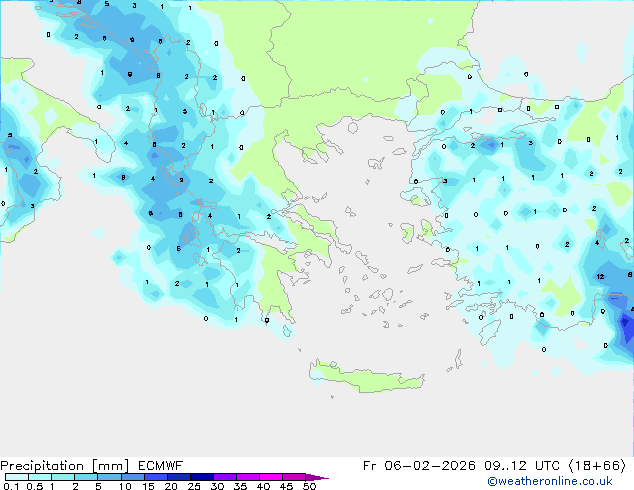This screenshot has width=634, height=490.
Task: Click the '0.5' legend scale label
Action: click(35, 486)
